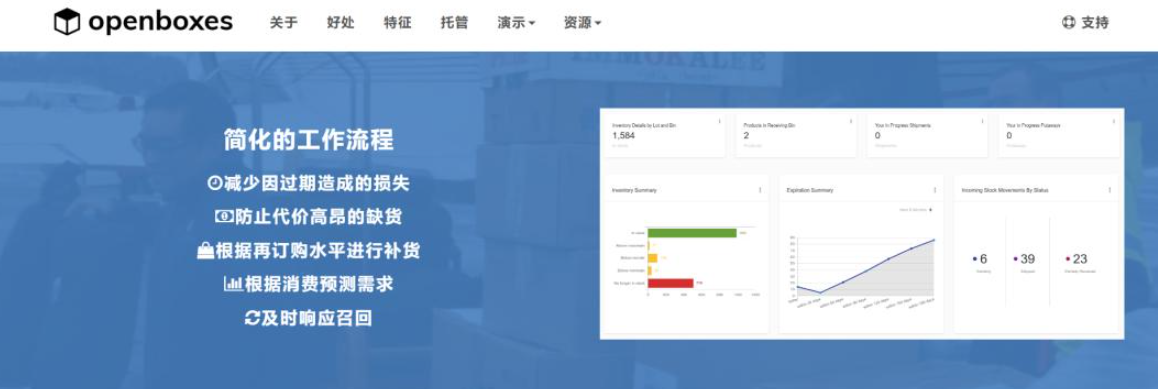Click the money icon before 防止代价高昂的缺货

[224, 217]
